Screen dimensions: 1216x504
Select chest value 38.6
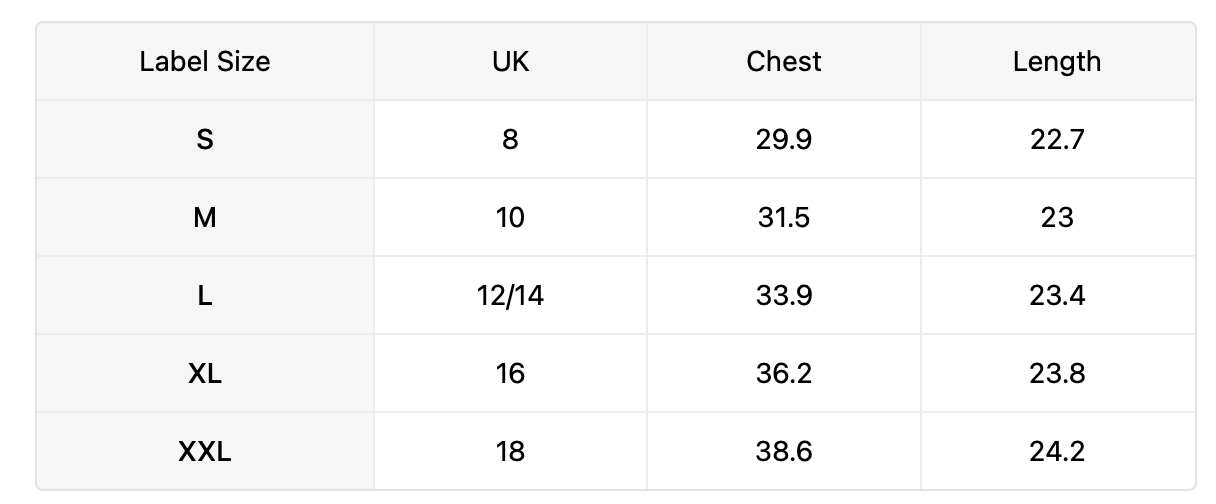coord(784,451)
